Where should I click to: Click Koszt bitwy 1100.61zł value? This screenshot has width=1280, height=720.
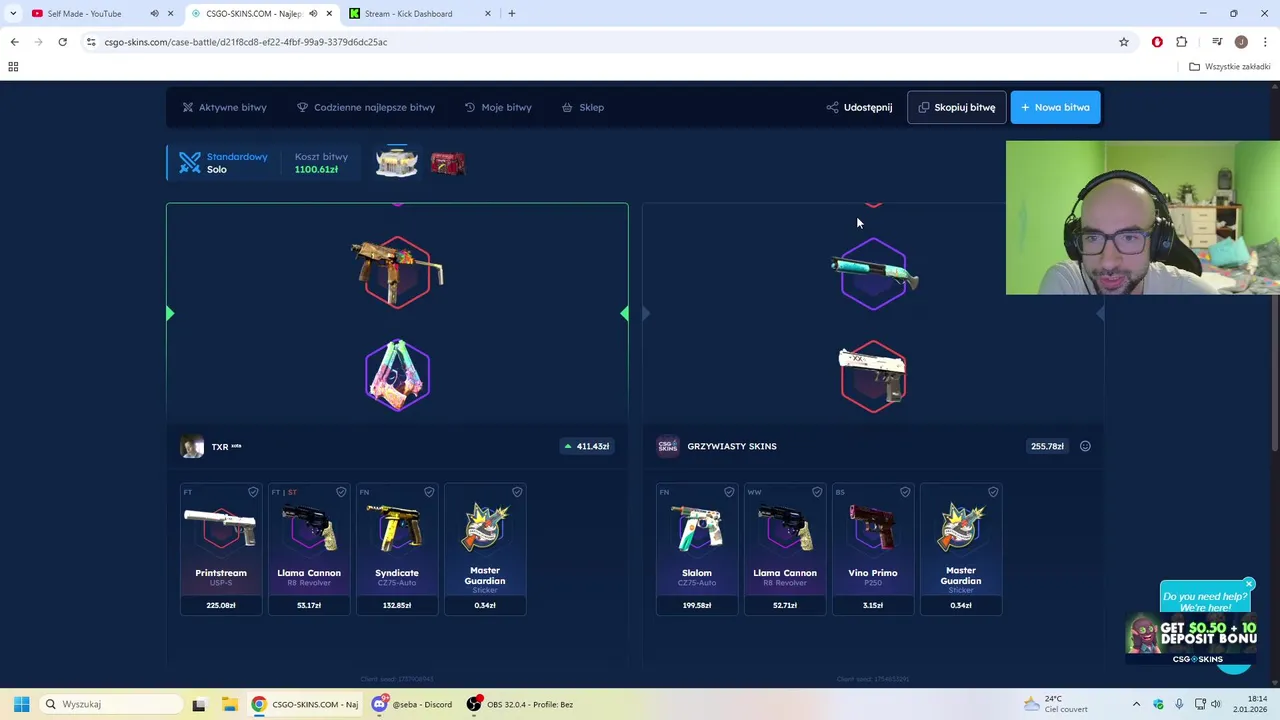[x=316, y=169]
